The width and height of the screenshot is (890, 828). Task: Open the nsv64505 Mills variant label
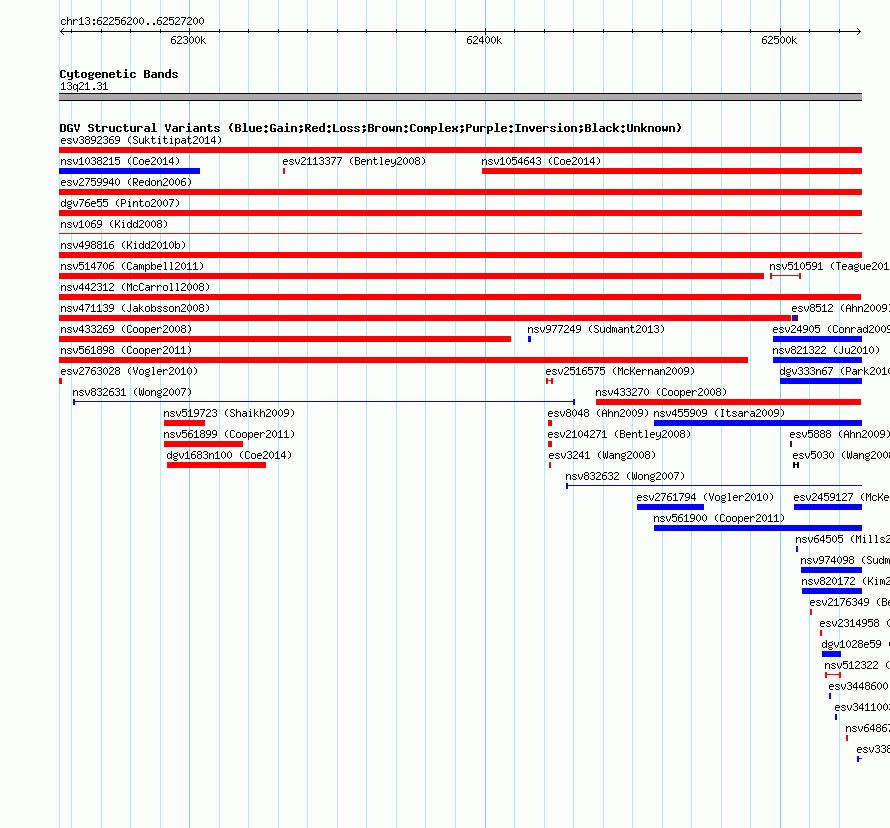(x=842, y=539)
